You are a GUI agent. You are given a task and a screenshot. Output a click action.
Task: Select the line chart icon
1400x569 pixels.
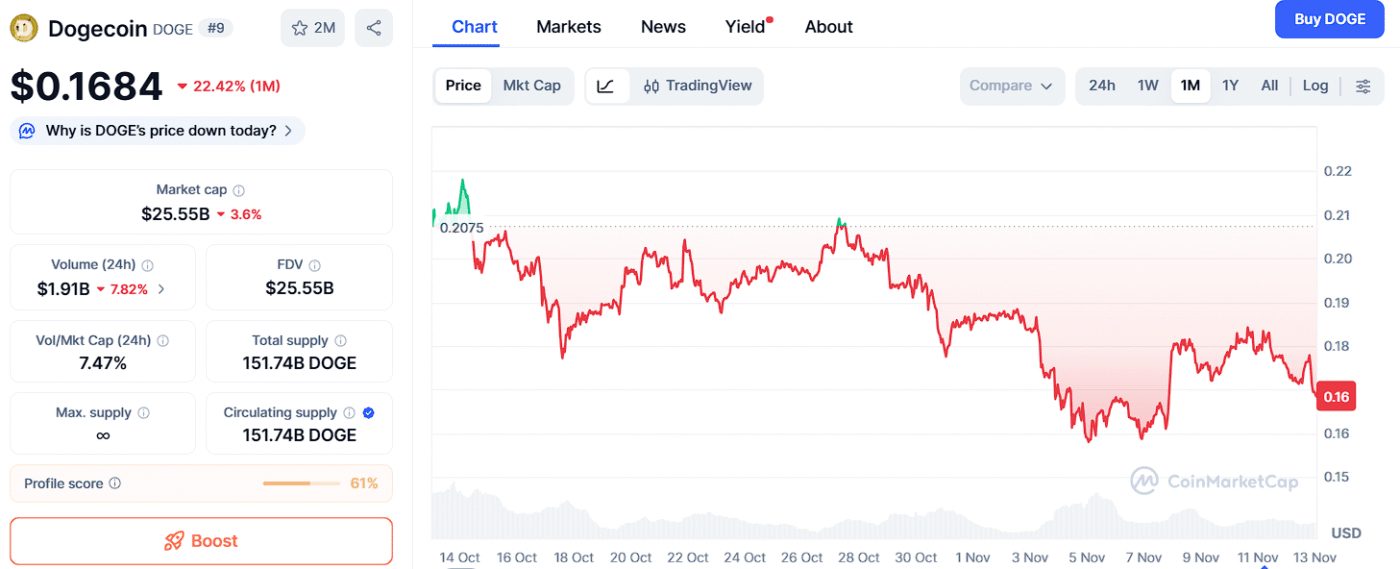pos(606,86)
